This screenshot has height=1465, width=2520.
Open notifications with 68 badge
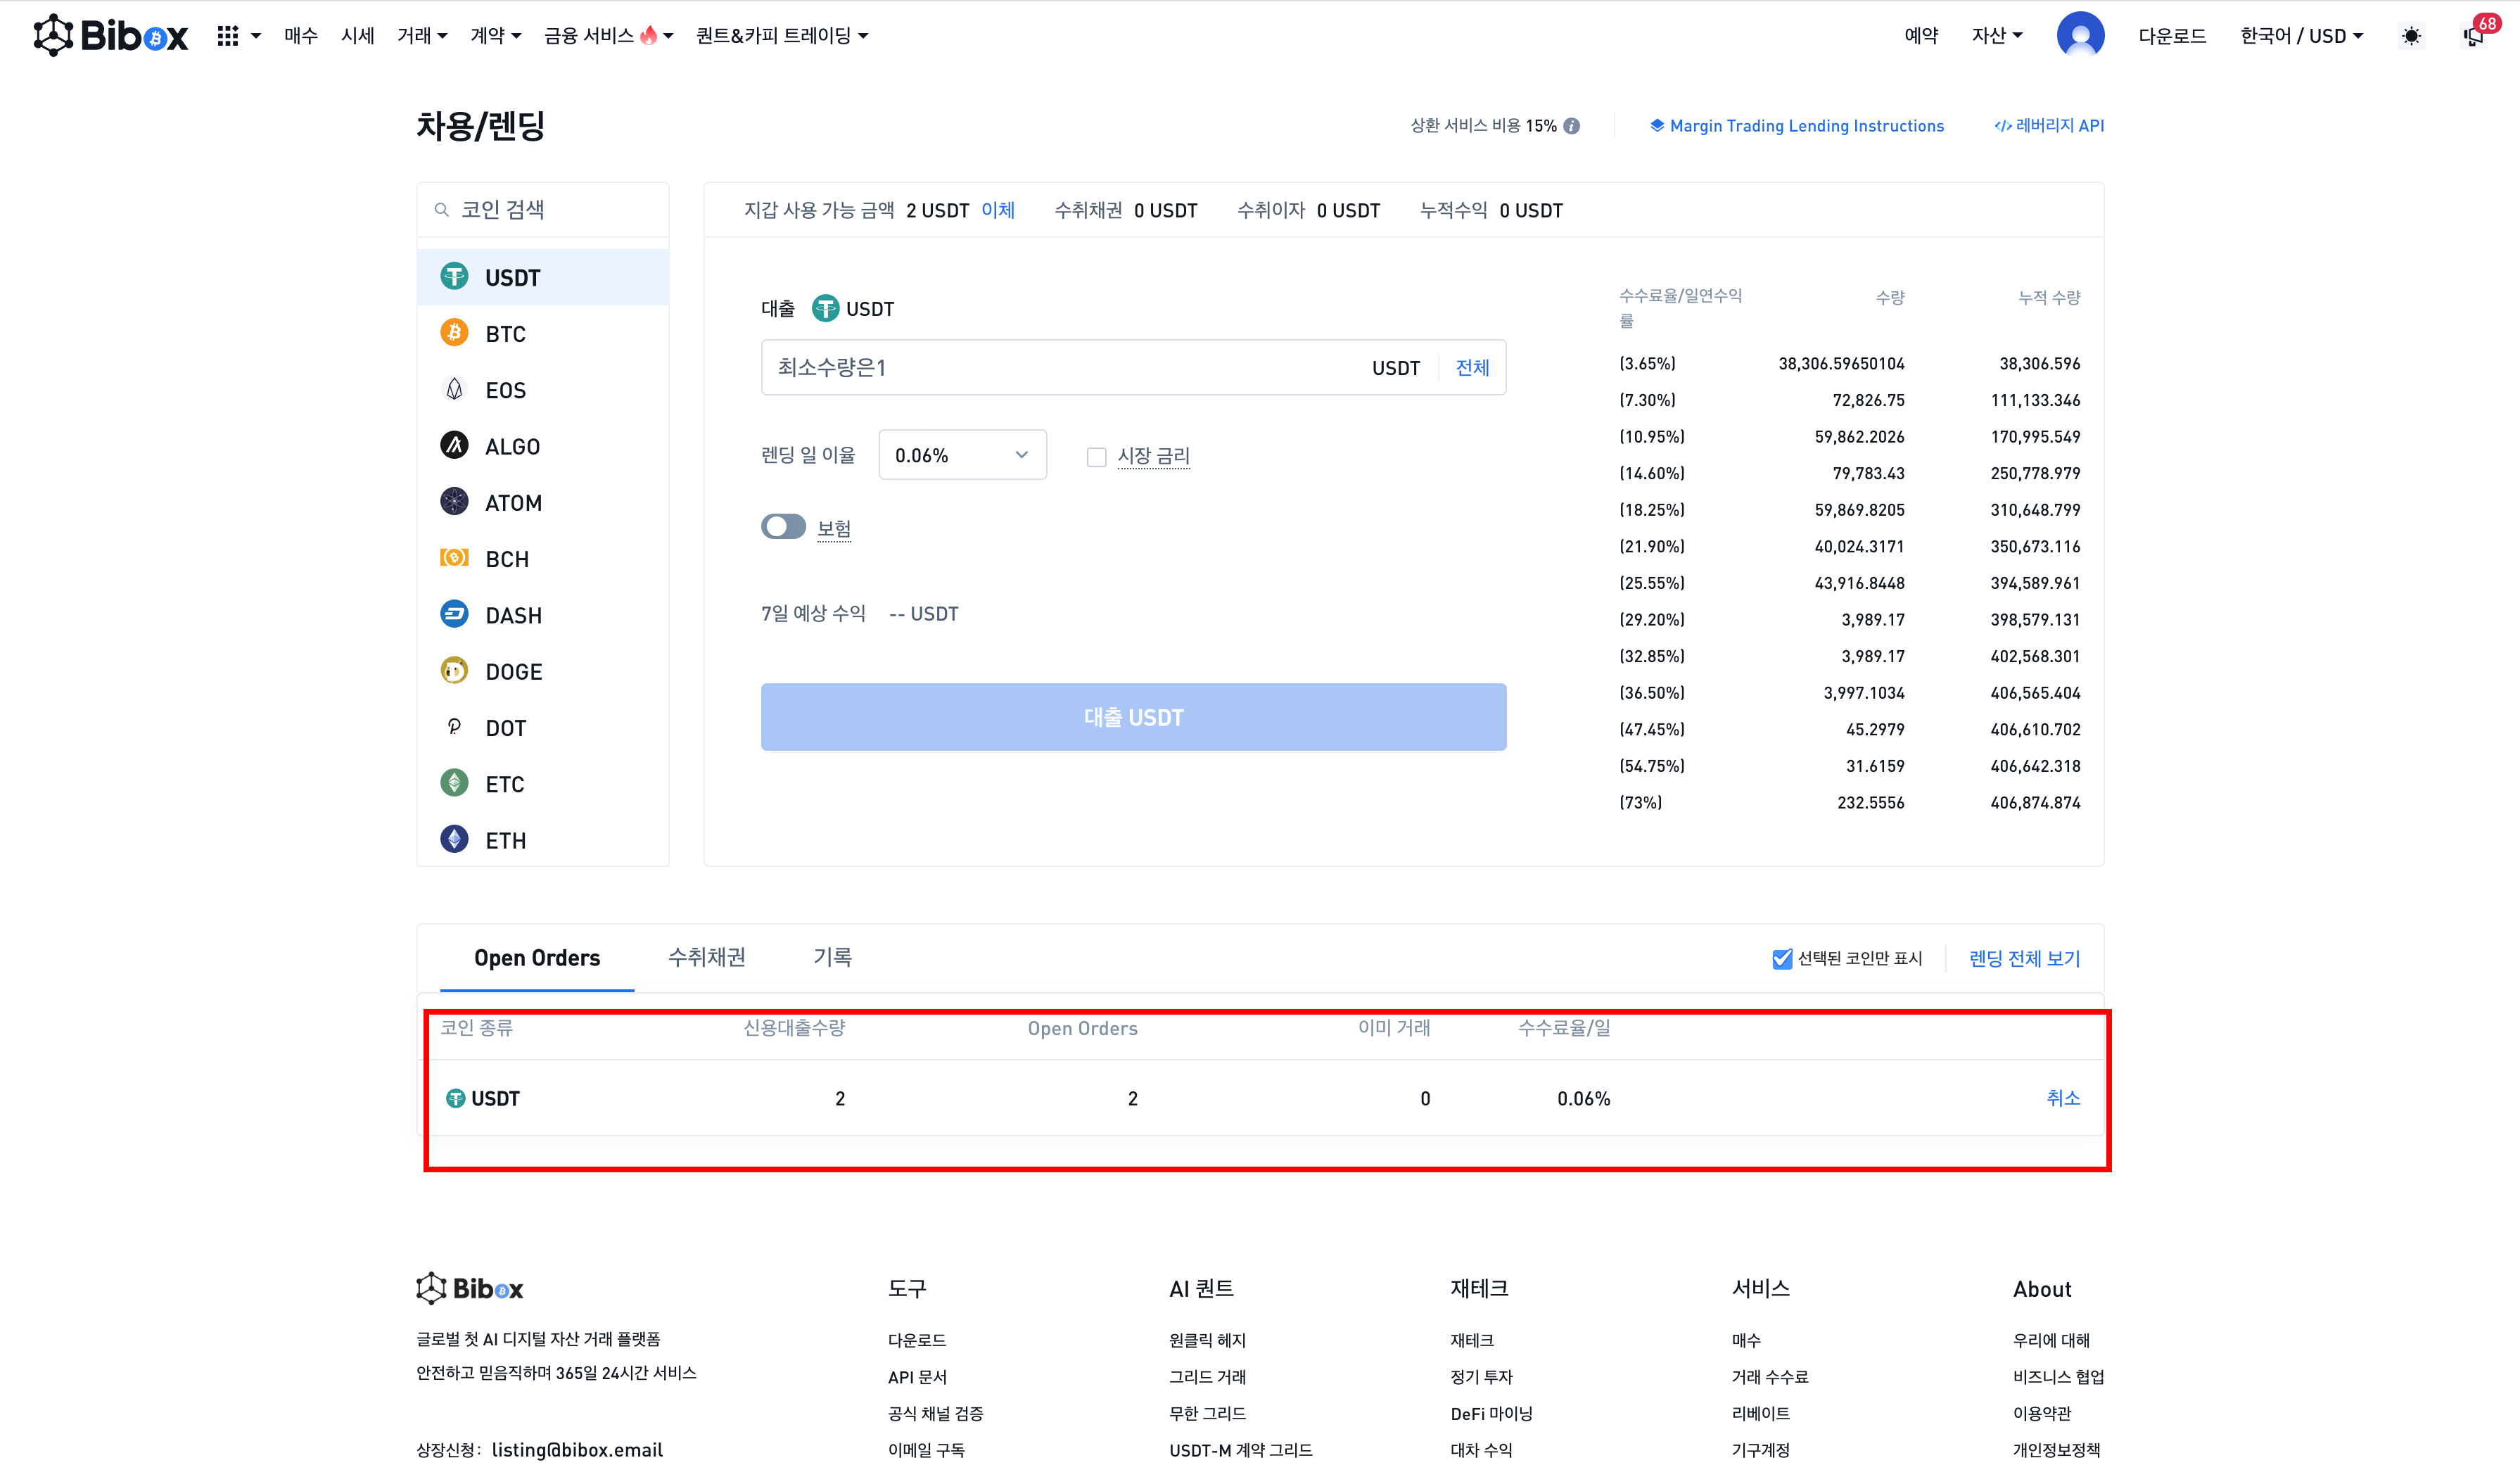pos(2474,36)
